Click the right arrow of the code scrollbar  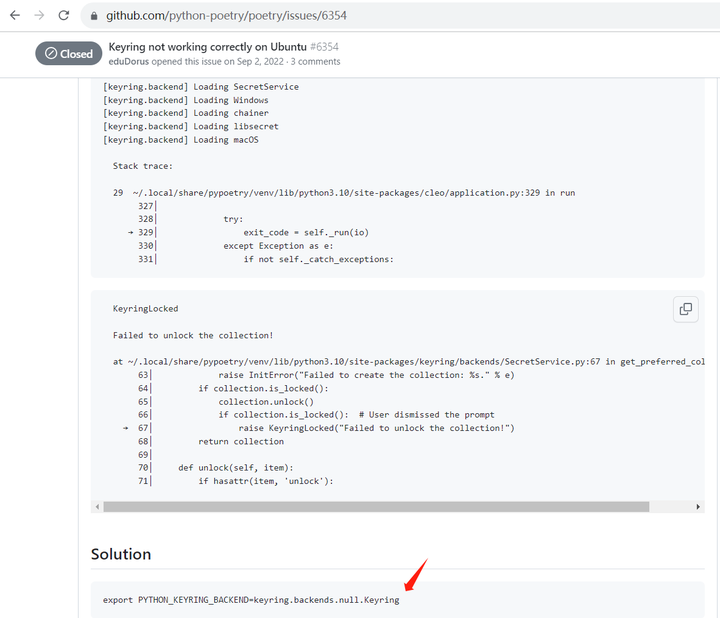click(x=698, y=506)
